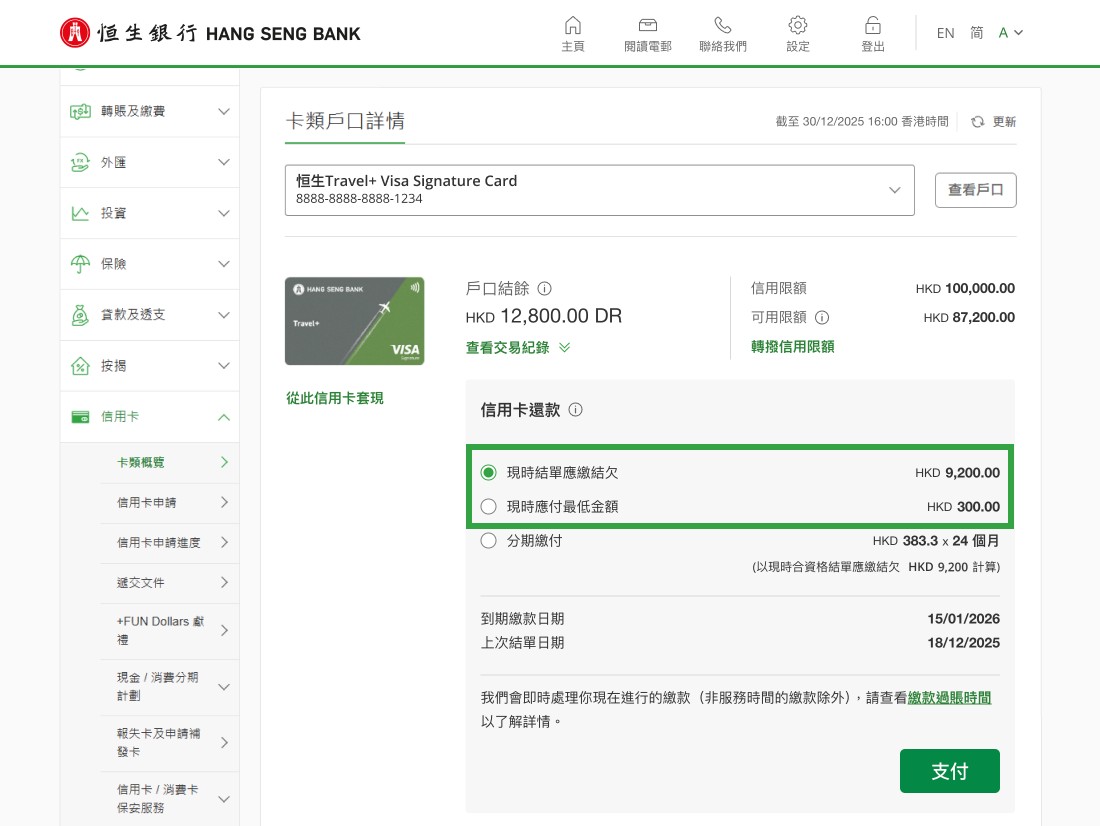The image size is (1100, 826).
Task: Switch language to English
Action: click(945, 33)
